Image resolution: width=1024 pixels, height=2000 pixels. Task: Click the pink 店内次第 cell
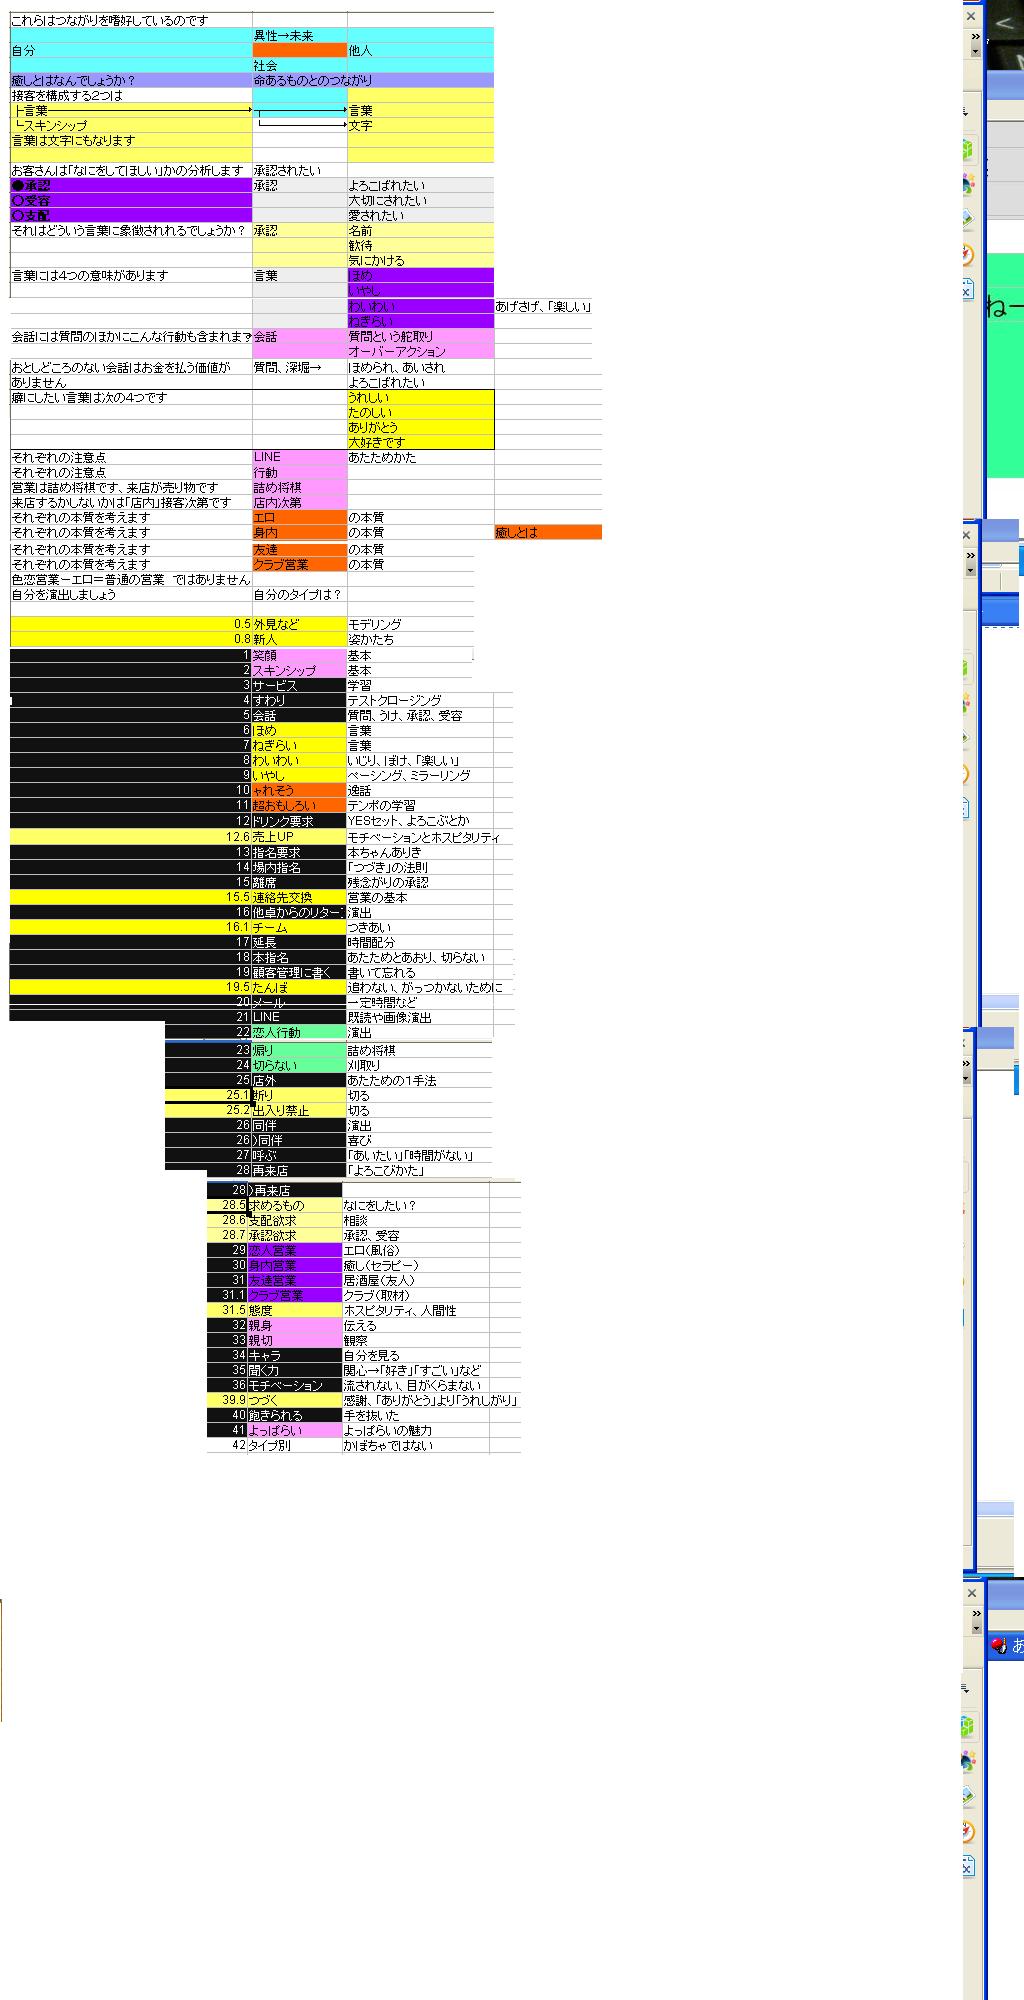300,502
